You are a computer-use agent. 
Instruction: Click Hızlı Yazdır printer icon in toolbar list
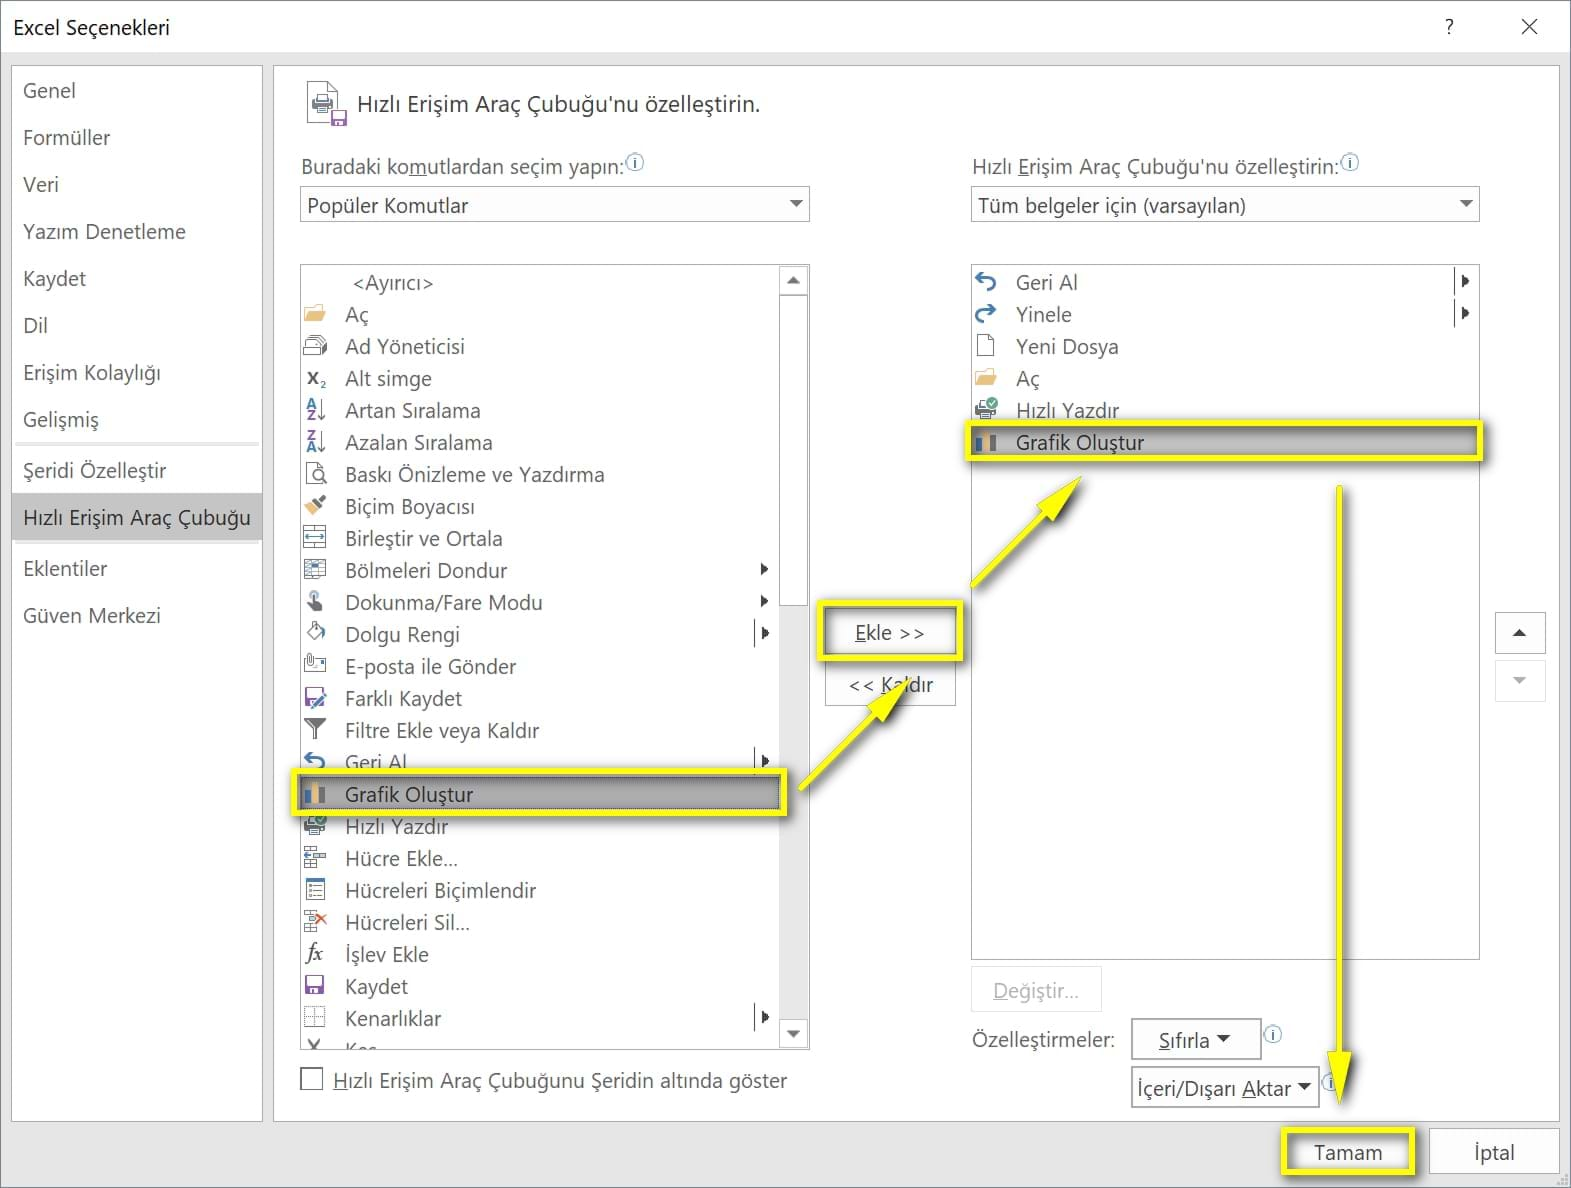coord(986,409)
